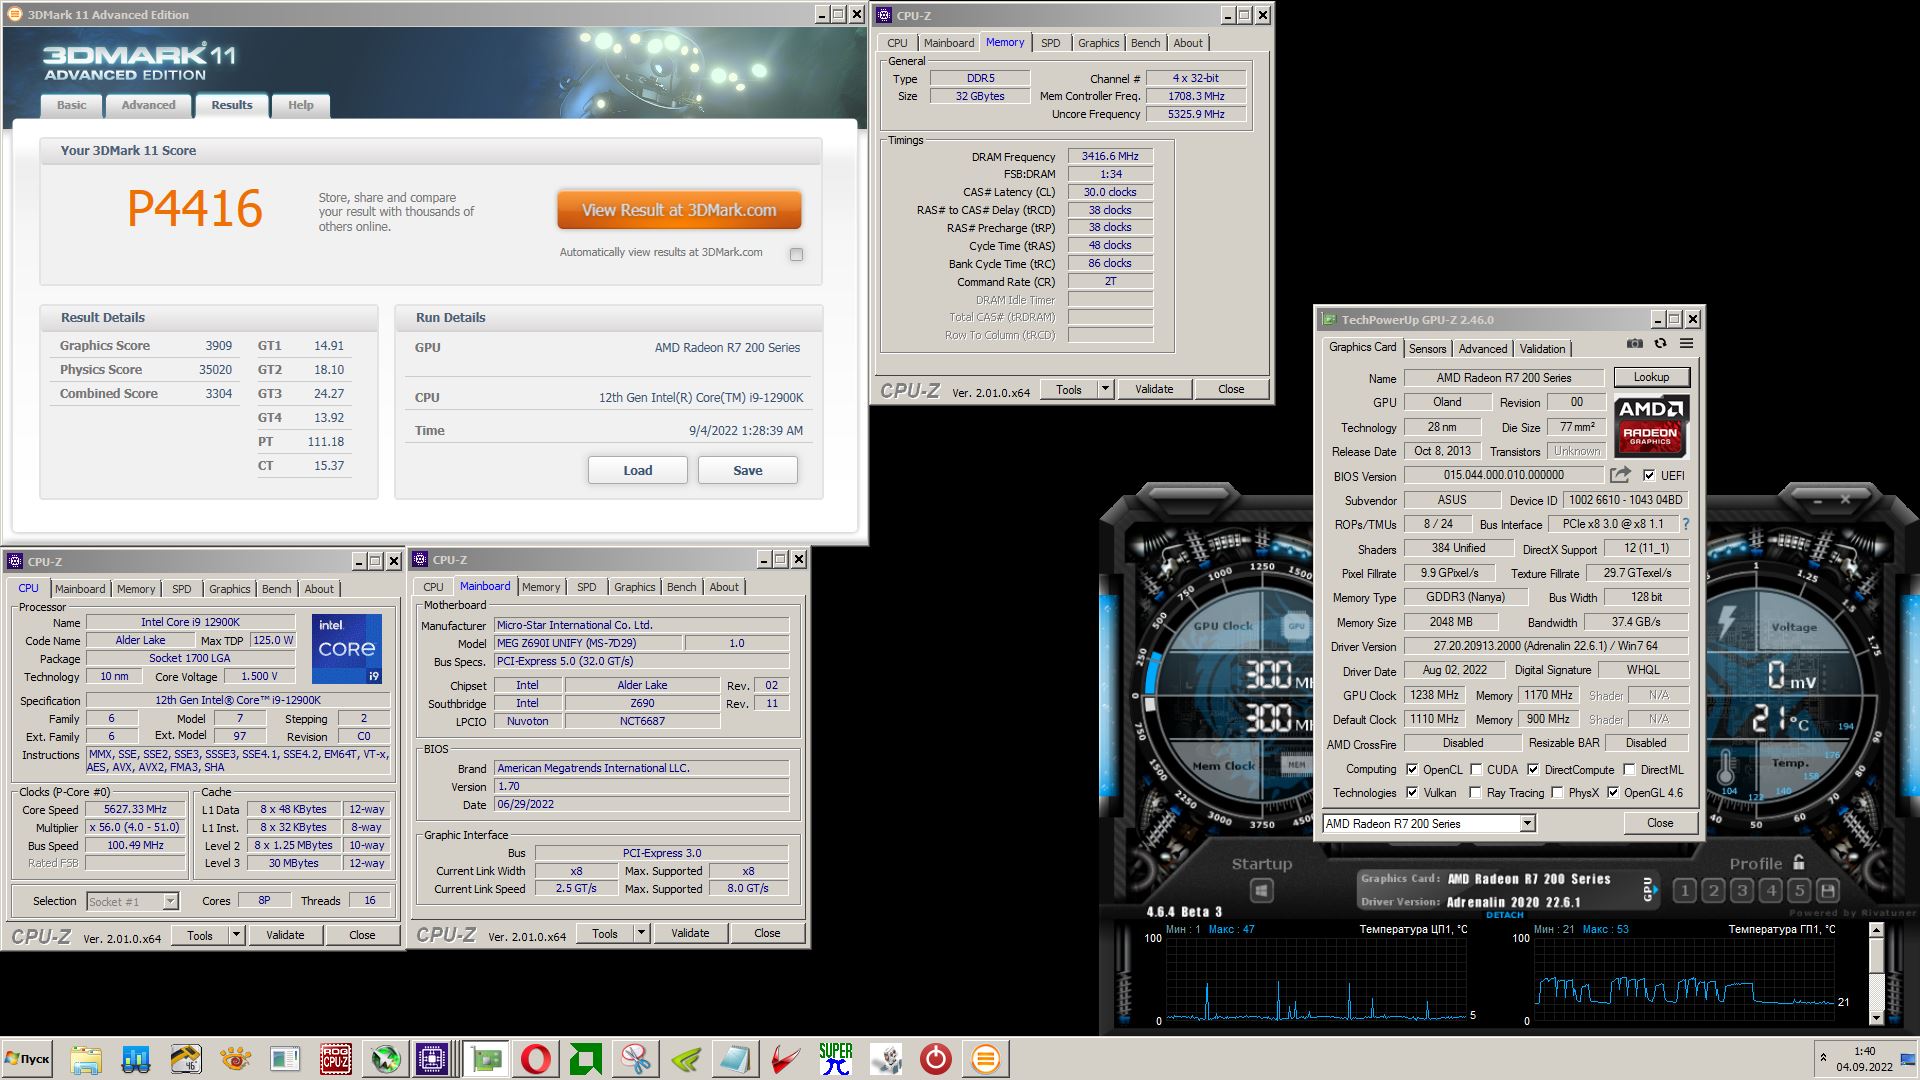Image resolution: width=1920 pixels, height=1080 pixels.
Task: Click the Lookup button in GPU-Z
Action: pyautogui.click(x=1651, y=377)
